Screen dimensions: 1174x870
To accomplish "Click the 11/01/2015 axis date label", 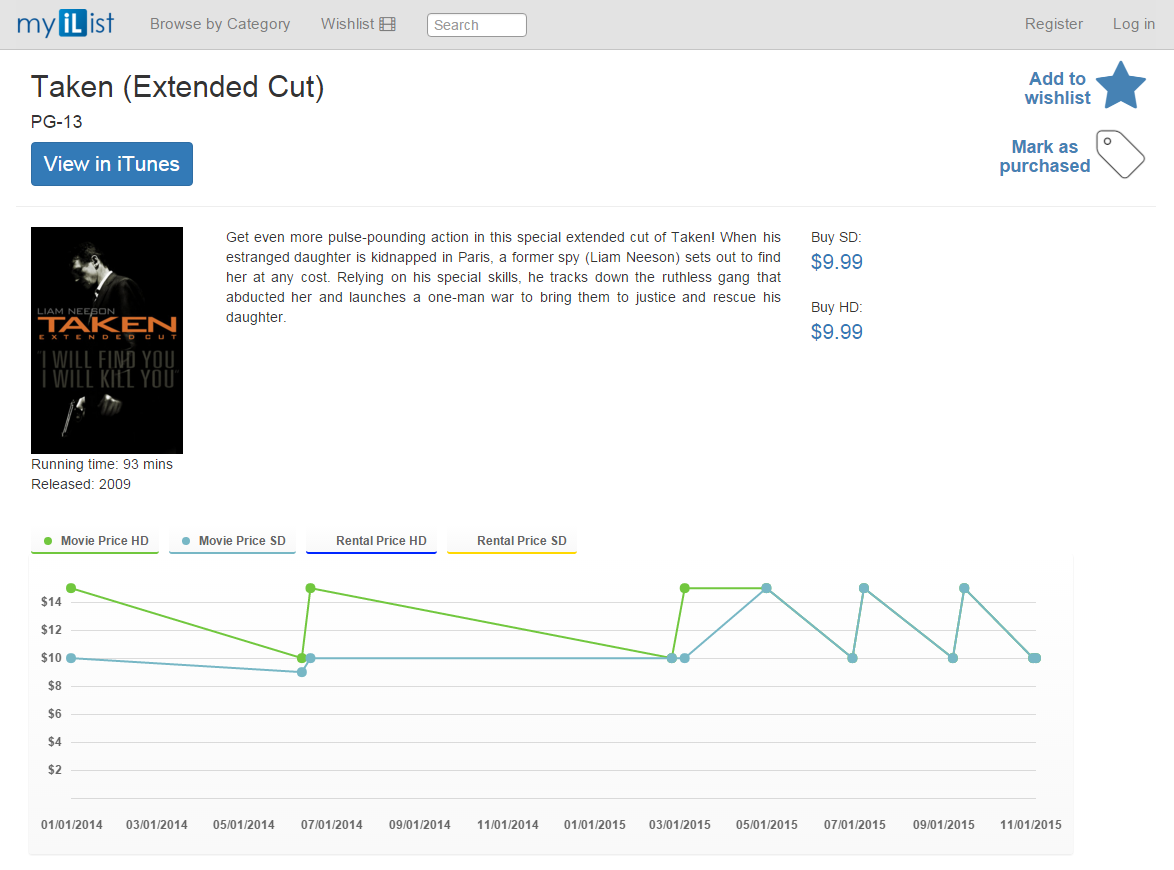I will pyautogui.click(x=1030, y=825).
